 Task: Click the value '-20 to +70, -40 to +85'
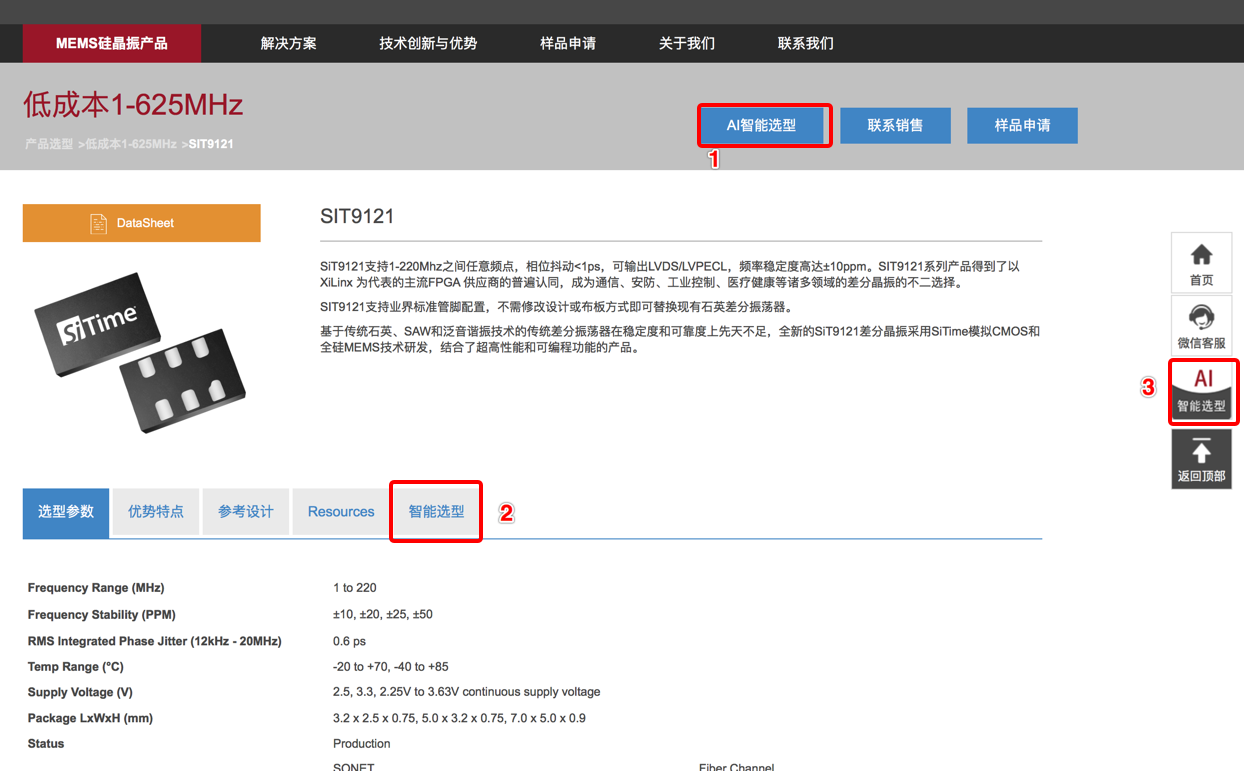click(x=391, y=666)
